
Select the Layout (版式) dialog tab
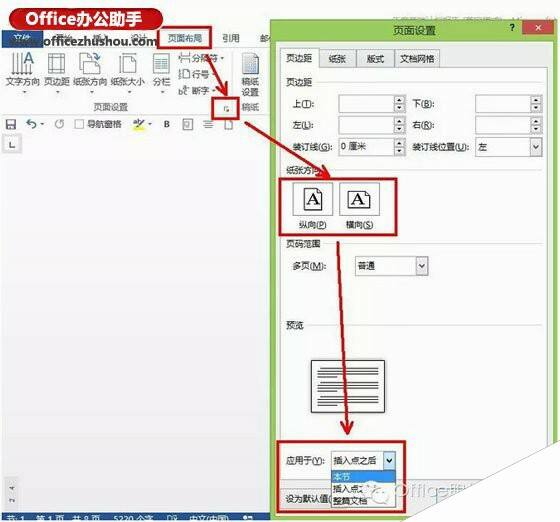coord(375,59)
